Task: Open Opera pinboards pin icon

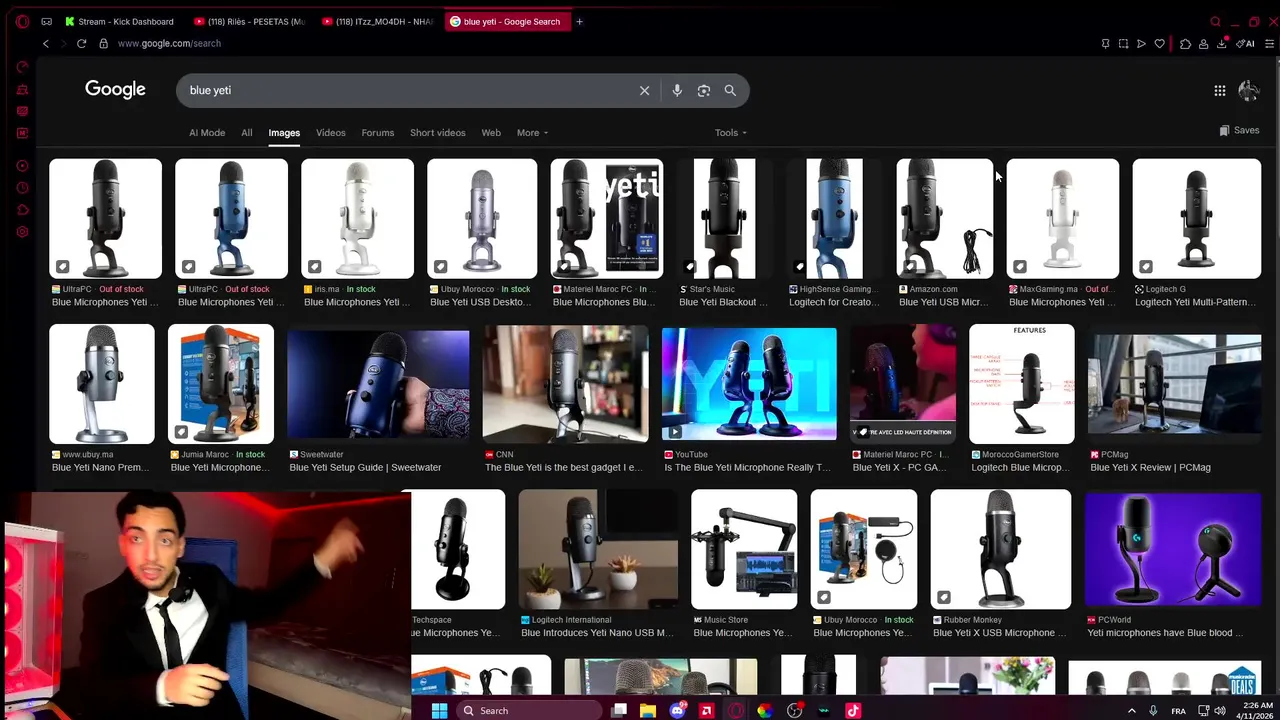Action: point(1105,43)
